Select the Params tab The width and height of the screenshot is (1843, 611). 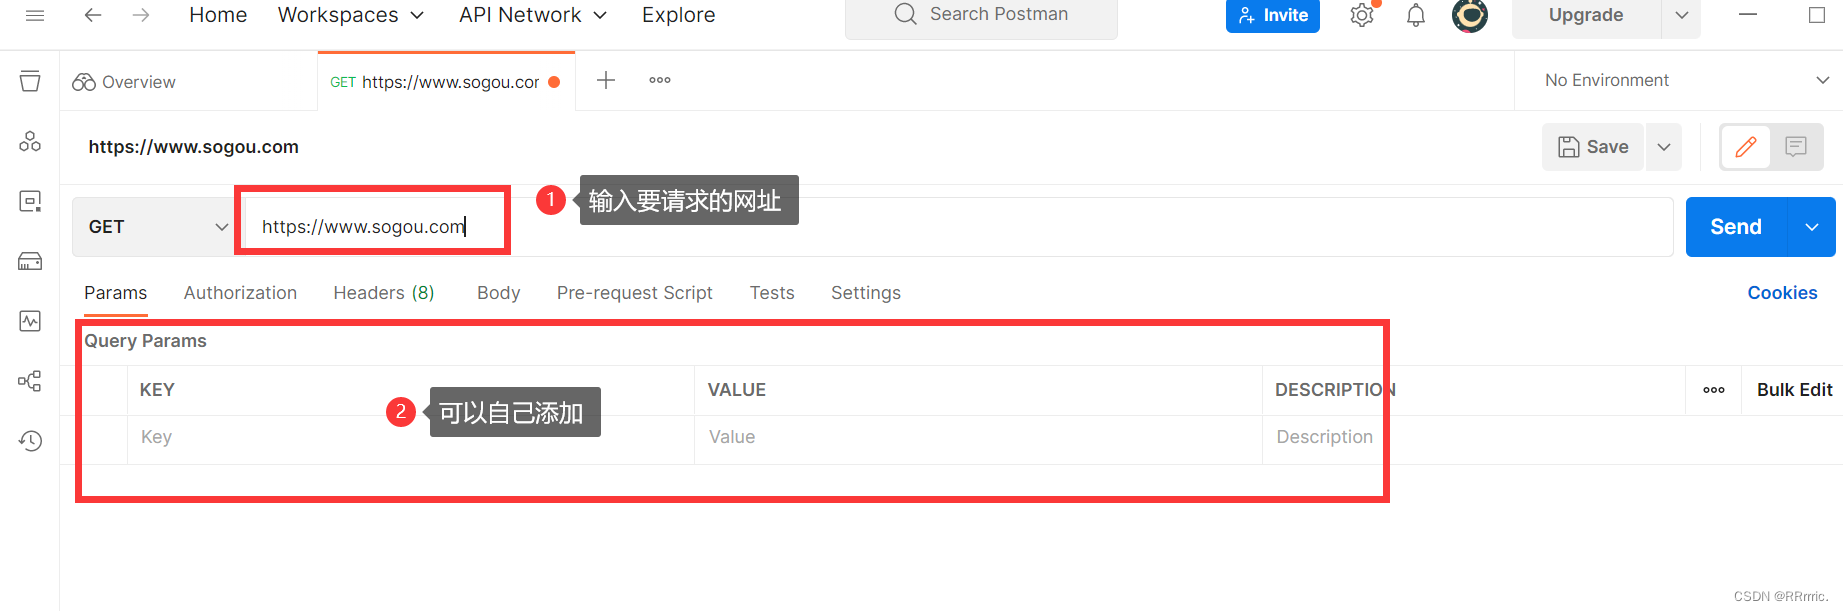click(116, 293)
